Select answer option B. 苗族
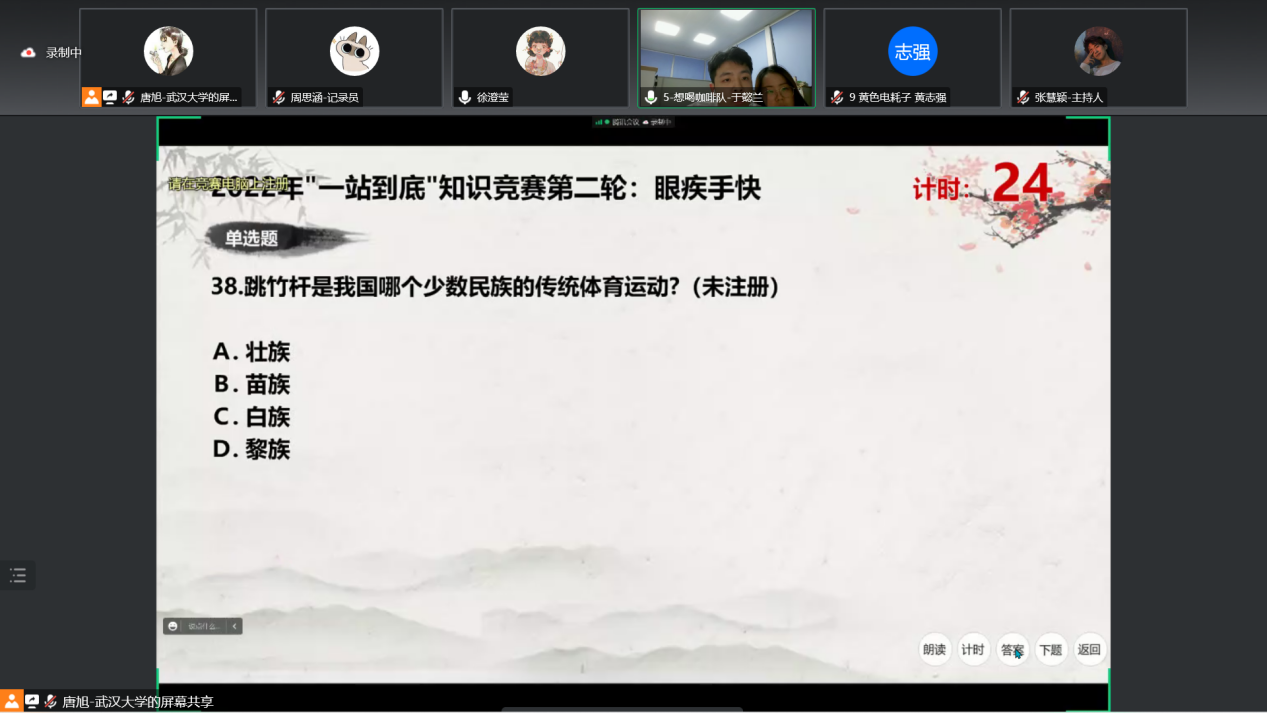1267x713 pixels. pos(251,384)
